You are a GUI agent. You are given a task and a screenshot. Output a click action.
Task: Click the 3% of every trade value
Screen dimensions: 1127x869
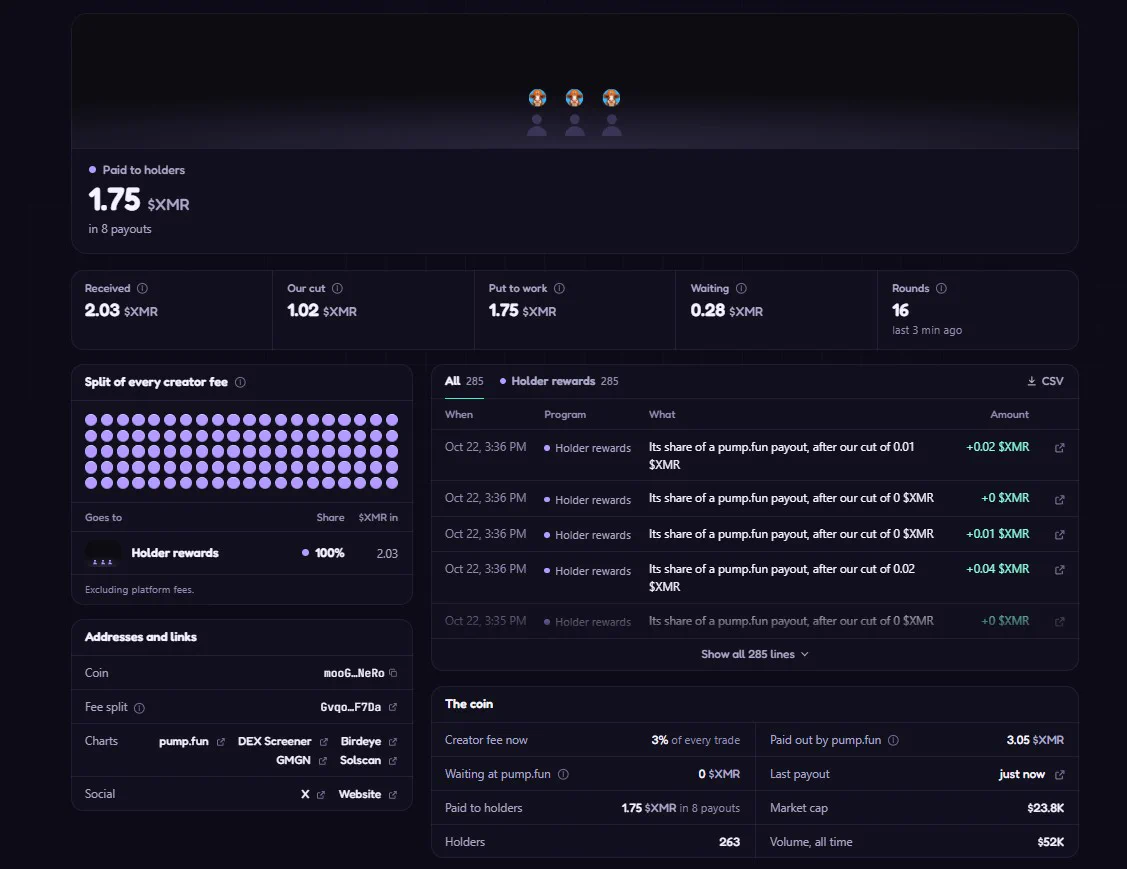pos(695,740)
